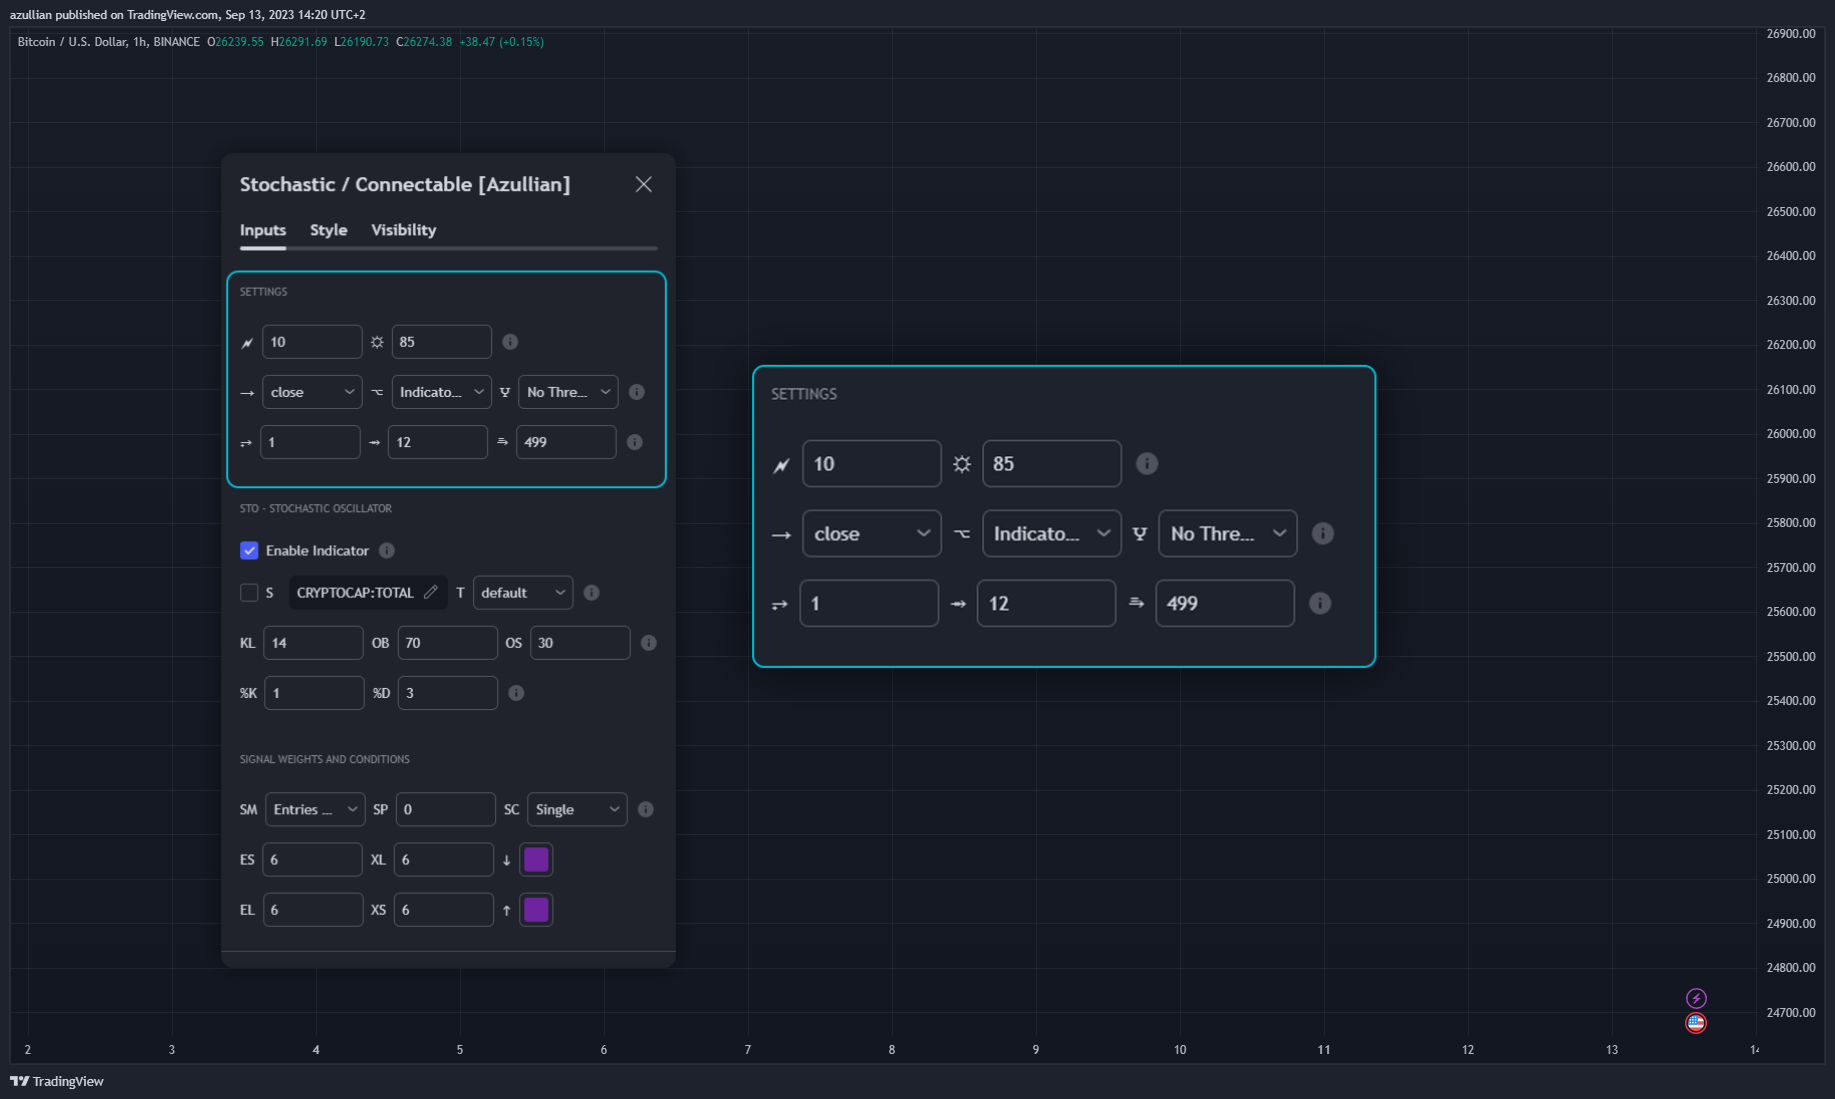Click the field showing 1 in dialog settings row

310,442
